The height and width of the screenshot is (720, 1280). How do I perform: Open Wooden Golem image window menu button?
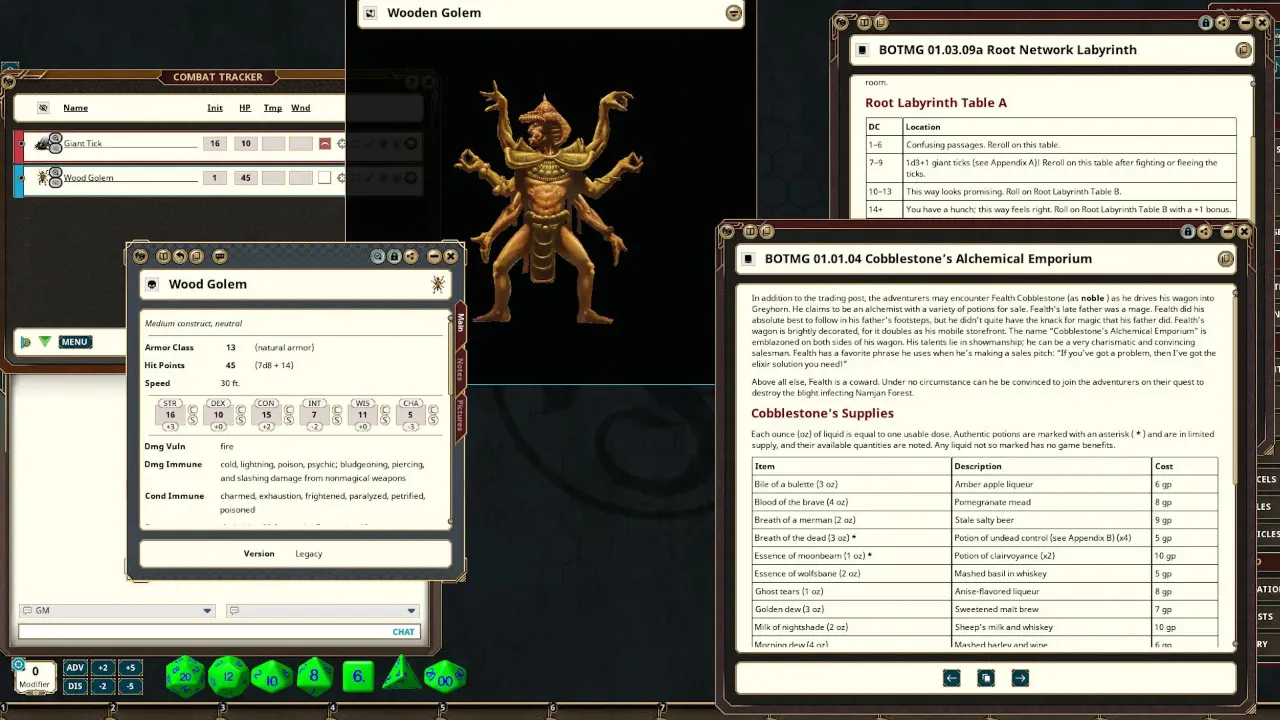point(734,13)
